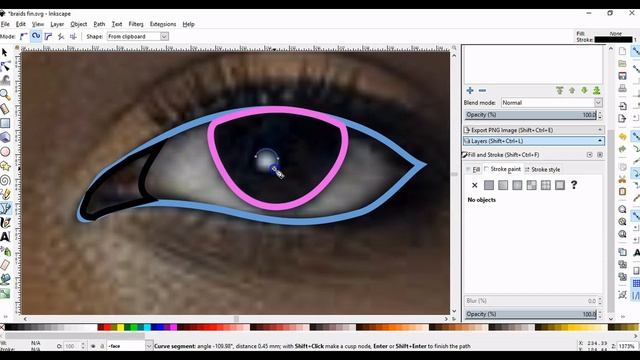Expand Export PNG Image panel
Viewport: 640px width, 360px height.
[533, 130]
